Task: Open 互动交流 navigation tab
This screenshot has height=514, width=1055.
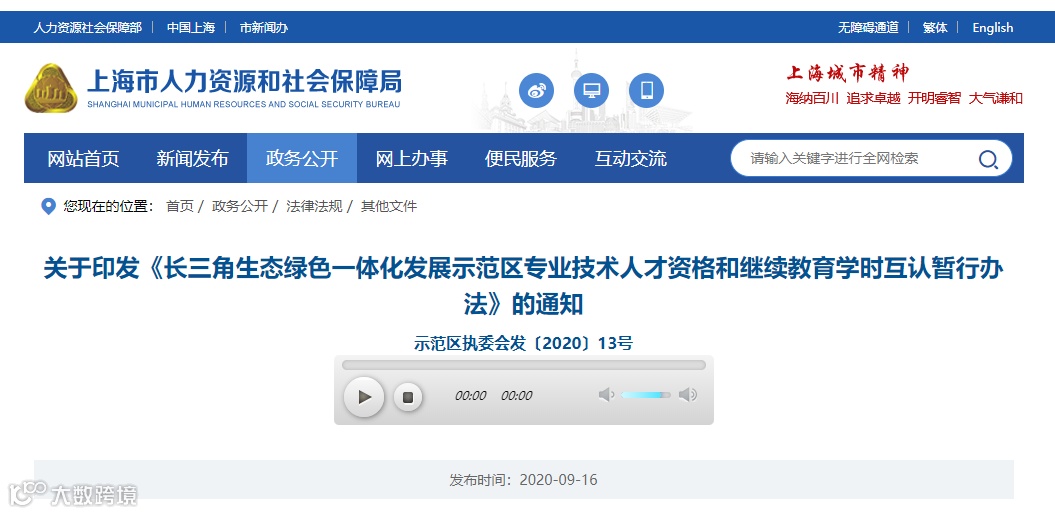Action: pyautogui.click(x=630, y=158)
